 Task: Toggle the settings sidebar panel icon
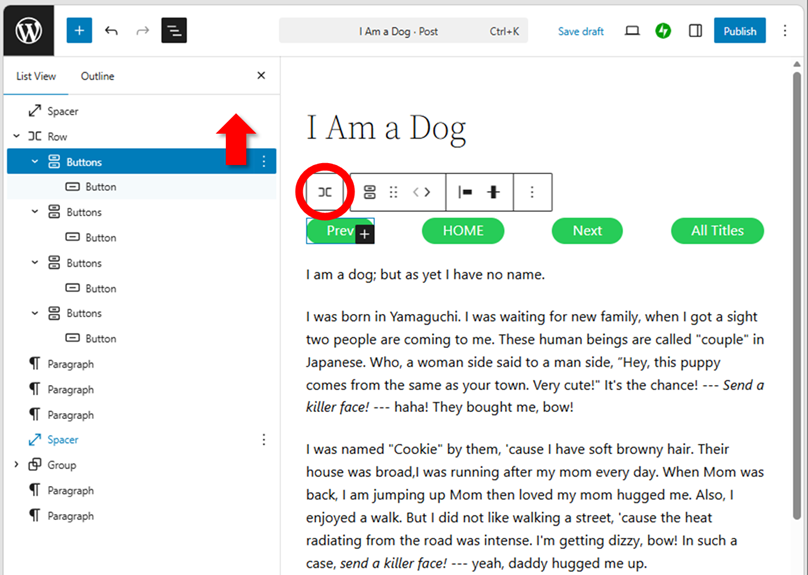pyautogui.click(x=695, y=31)
